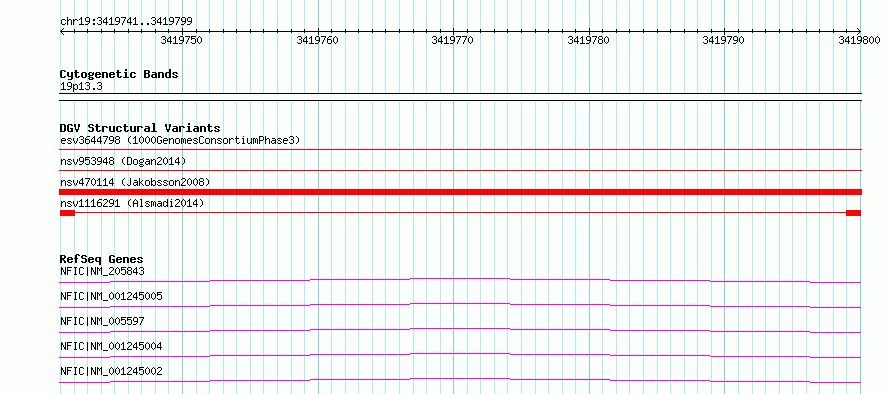
Task: Select the 3419800 ruler tick label
Action: (x=859, y=40)
